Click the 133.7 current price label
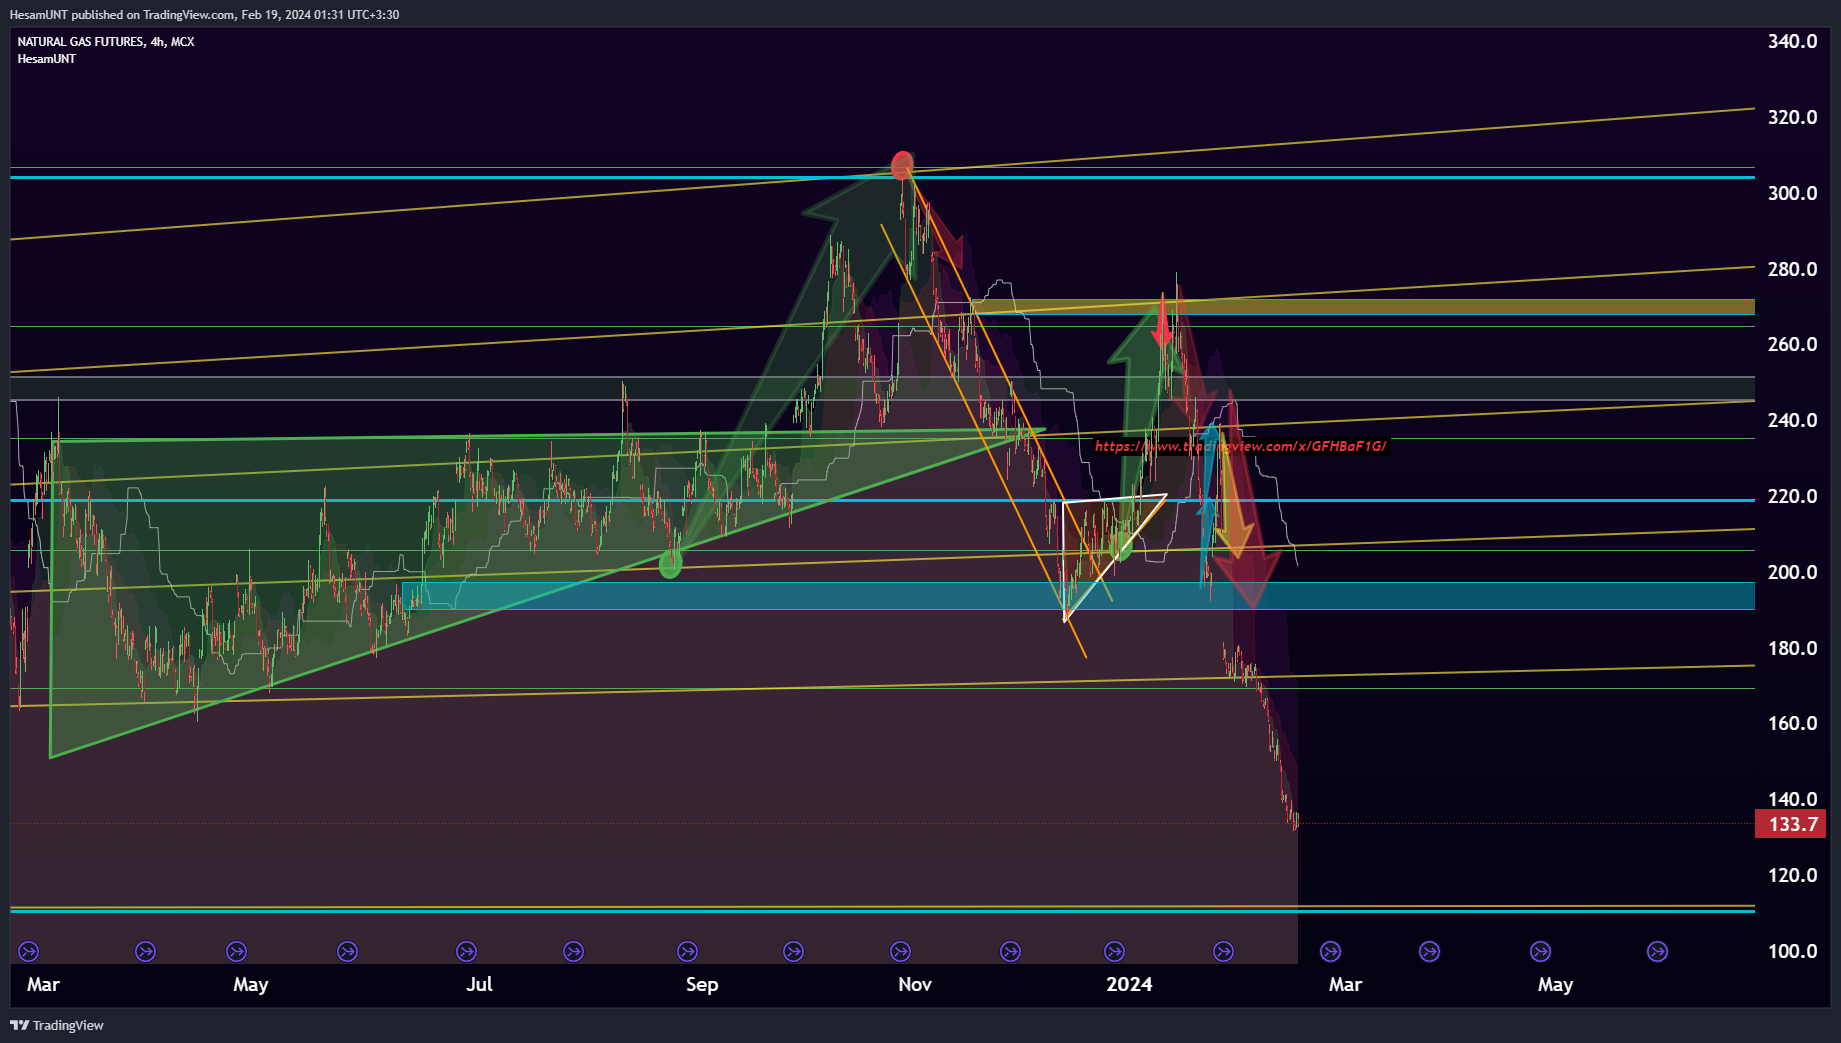Screen dimensions: 1841x1043 1791,824
